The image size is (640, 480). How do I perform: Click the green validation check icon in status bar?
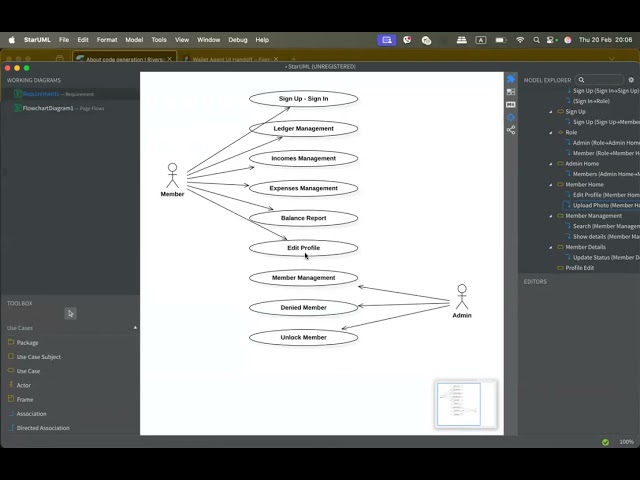click(605, 442)
